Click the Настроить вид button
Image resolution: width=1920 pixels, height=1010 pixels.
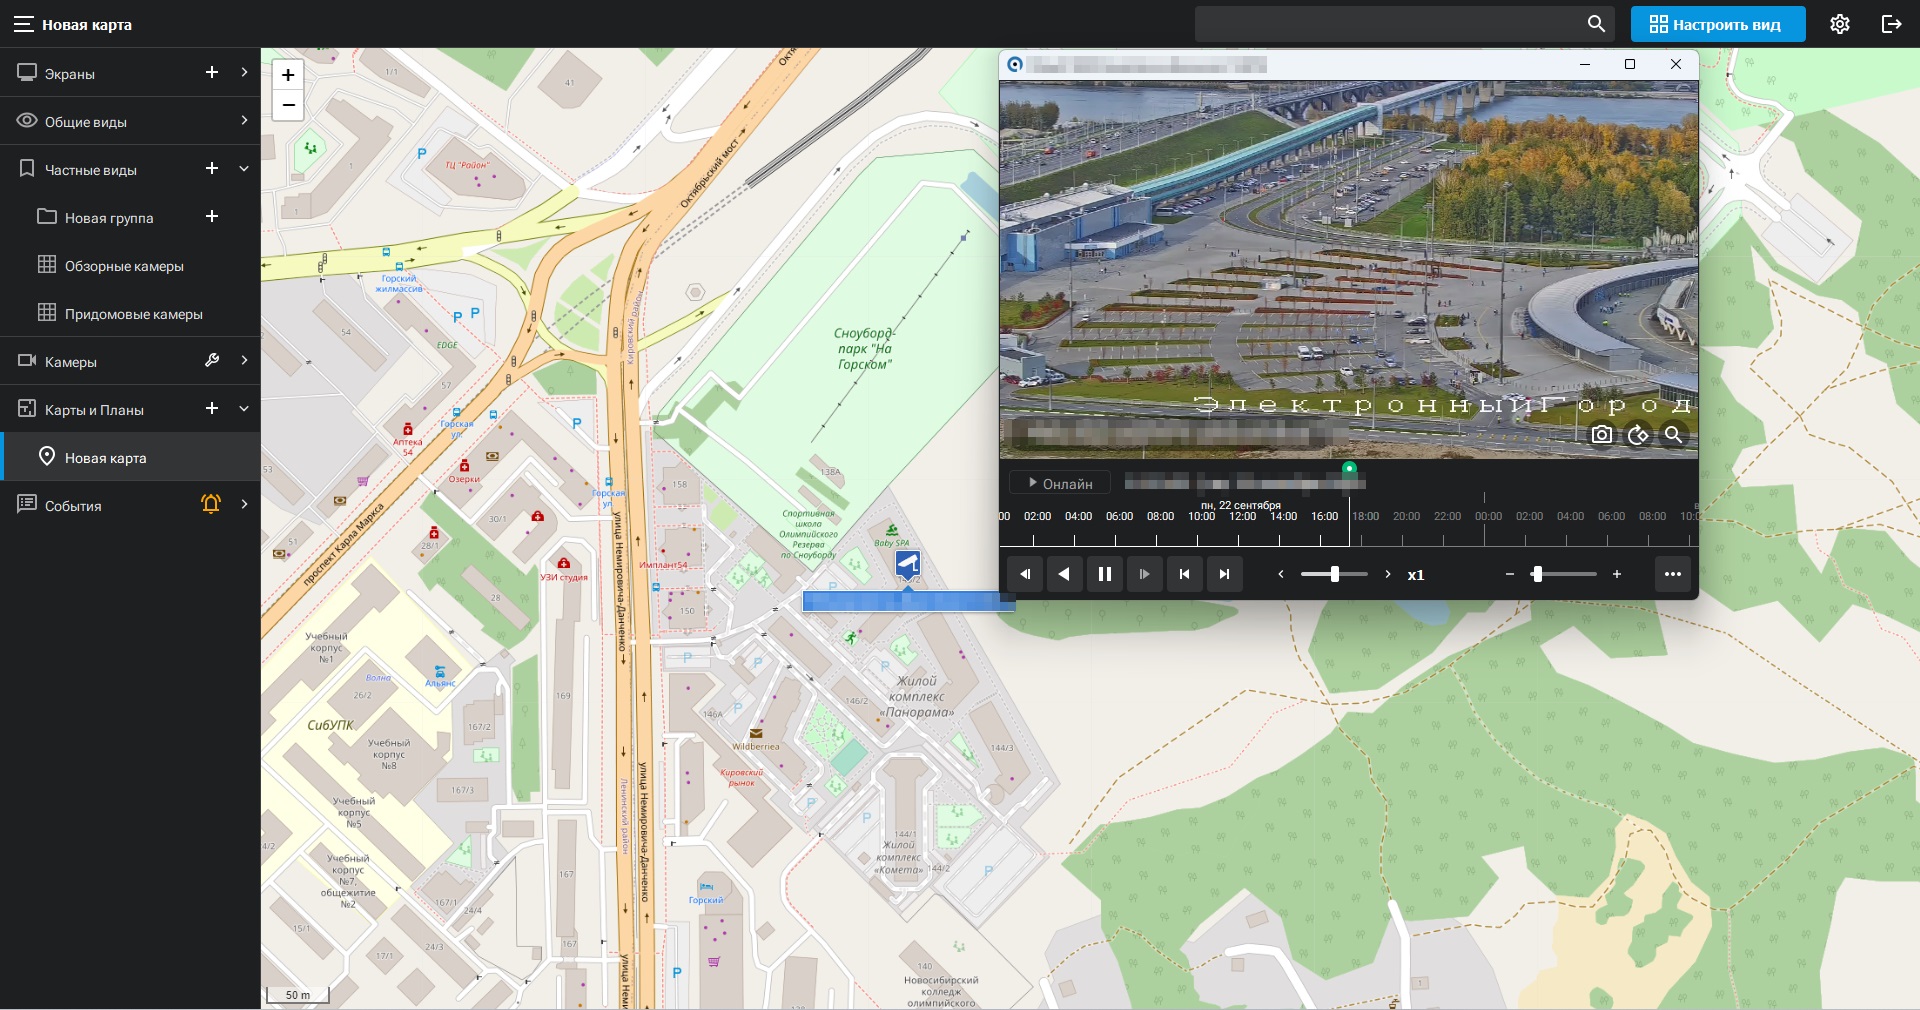pos(1717,24)
